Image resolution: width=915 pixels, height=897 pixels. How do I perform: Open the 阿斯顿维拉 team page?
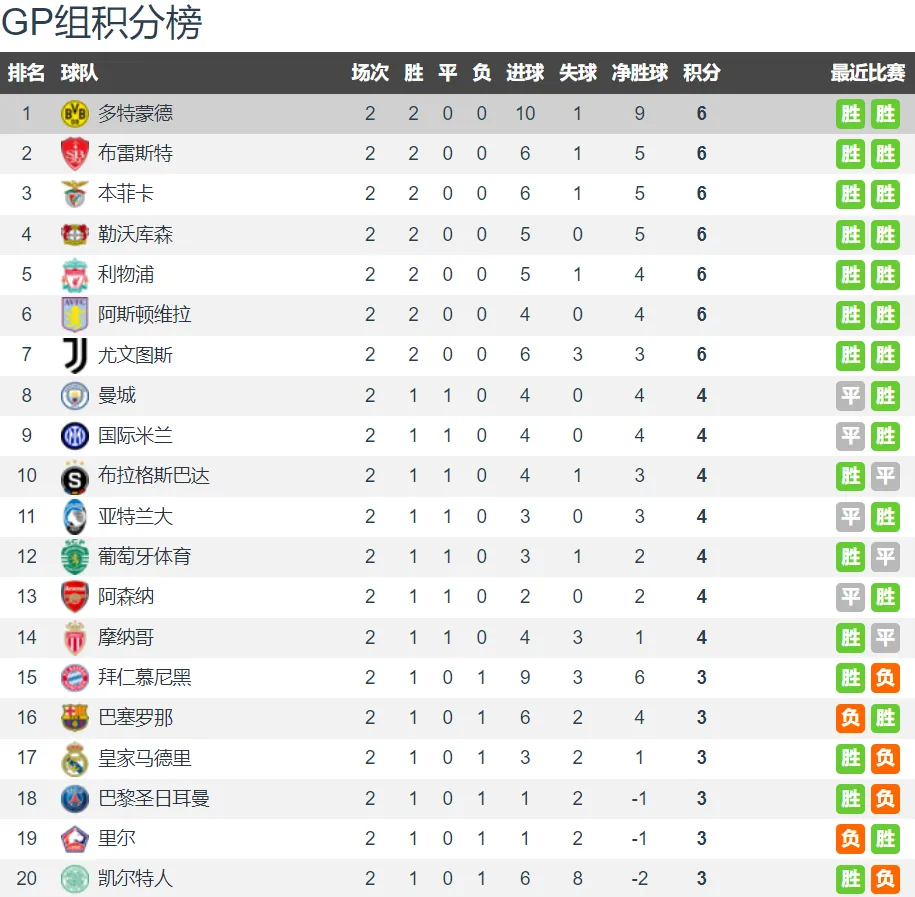point(144,315)
